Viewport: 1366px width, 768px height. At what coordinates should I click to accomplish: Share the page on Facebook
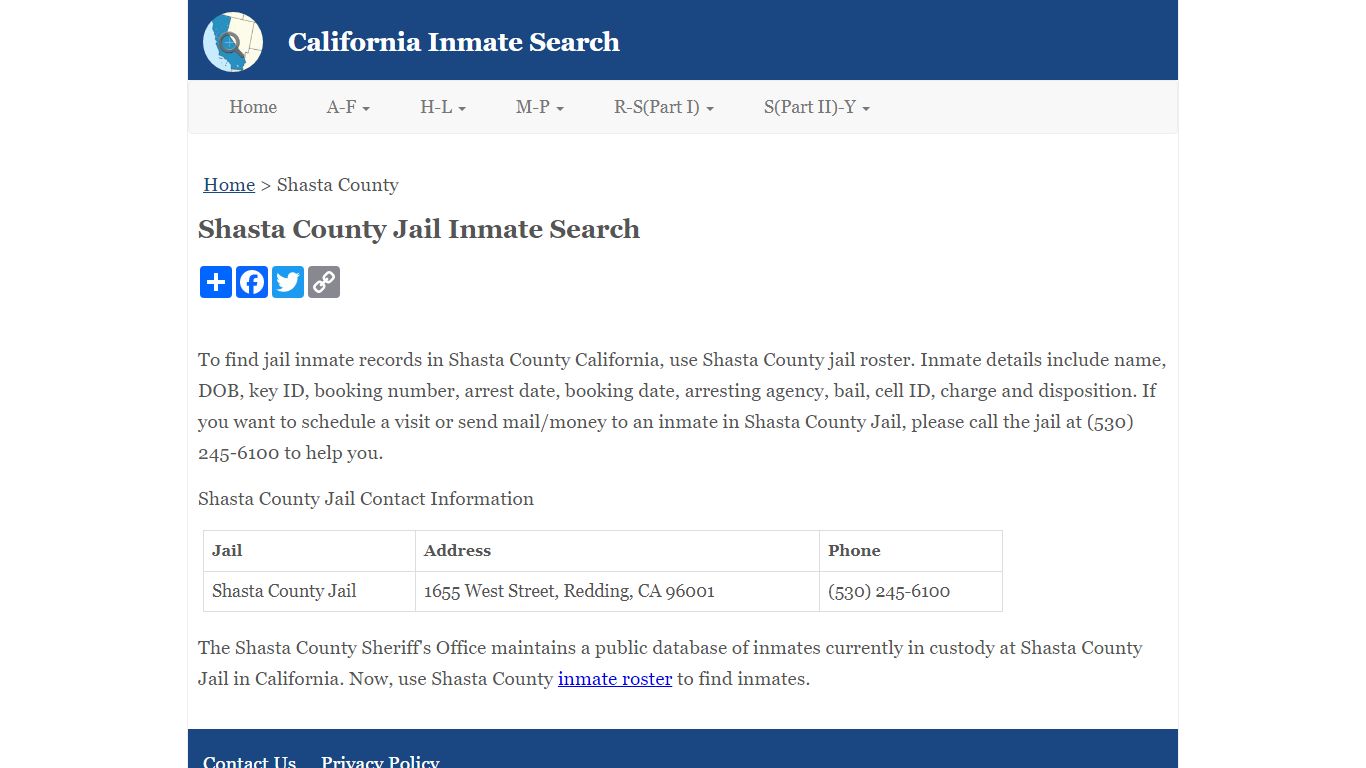pos(252,282)
